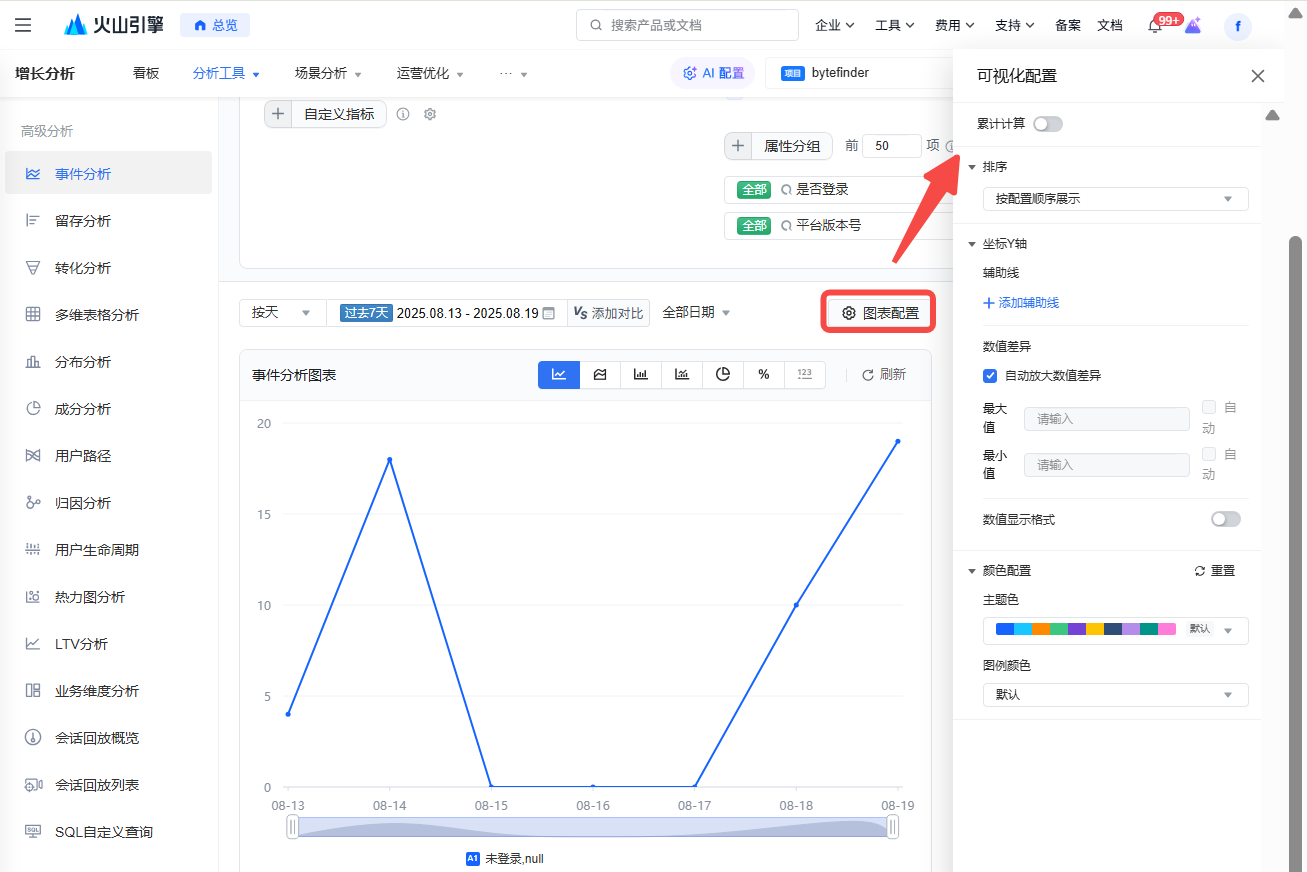Open the 主题色 color palette selector

point(1115,630)
